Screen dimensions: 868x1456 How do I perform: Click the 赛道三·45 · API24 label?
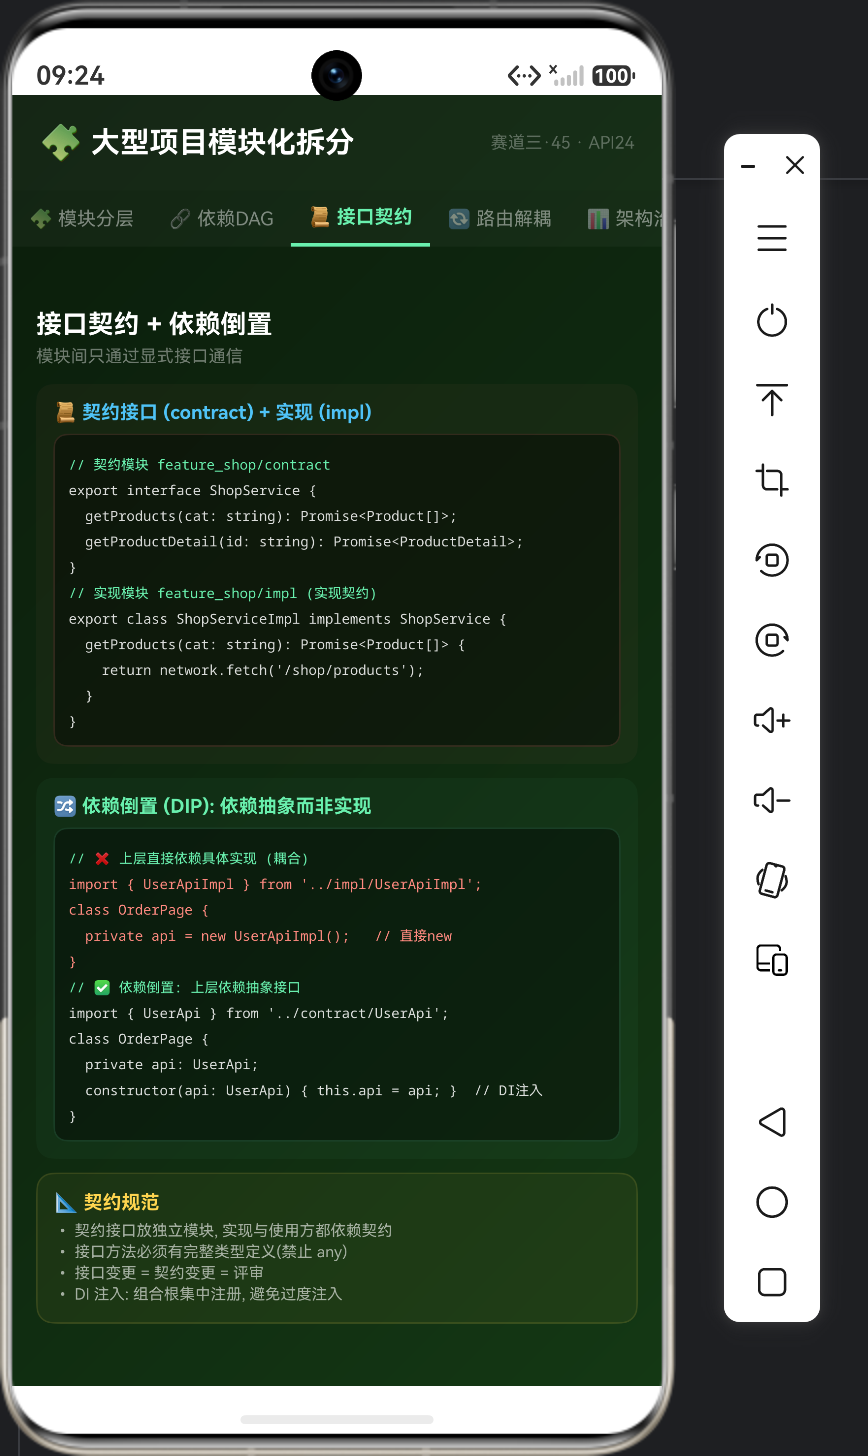pos(562,143)
